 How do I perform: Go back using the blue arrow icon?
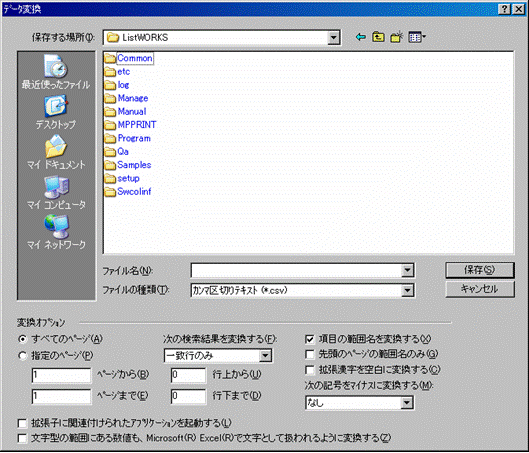[x=361, y=37]
